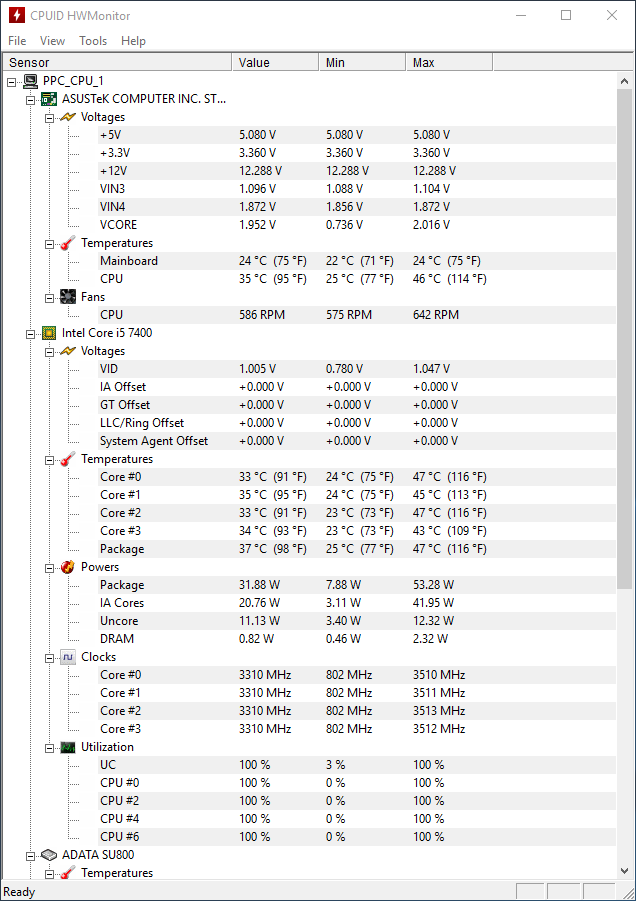Select the PPC_CPU_1 computer icon
Image resolution: width=636 pixels, height=901 pixels.
point(30,81)
